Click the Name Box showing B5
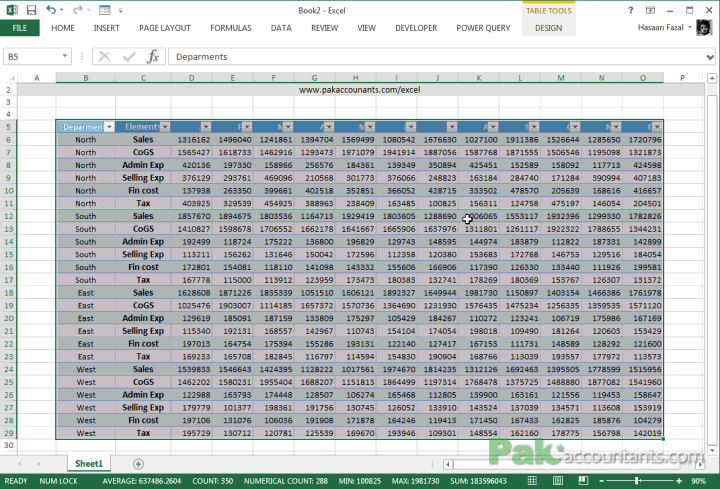 (x=37, y=56)
